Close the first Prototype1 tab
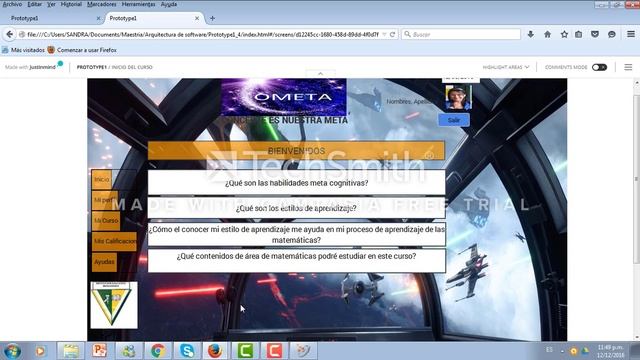This screenshot has height=360, width=640. (x=98, y=18)
